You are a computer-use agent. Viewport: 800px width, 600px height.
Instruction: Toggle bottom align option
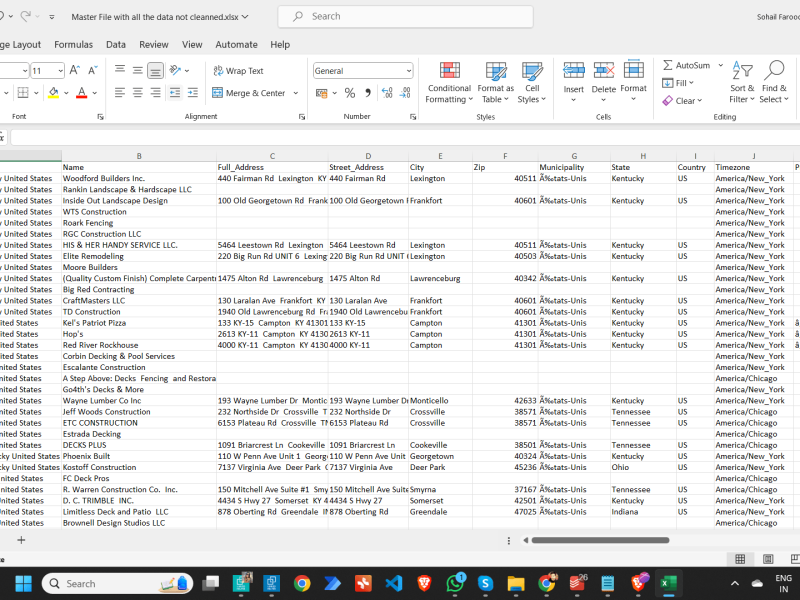click(156, 70)
